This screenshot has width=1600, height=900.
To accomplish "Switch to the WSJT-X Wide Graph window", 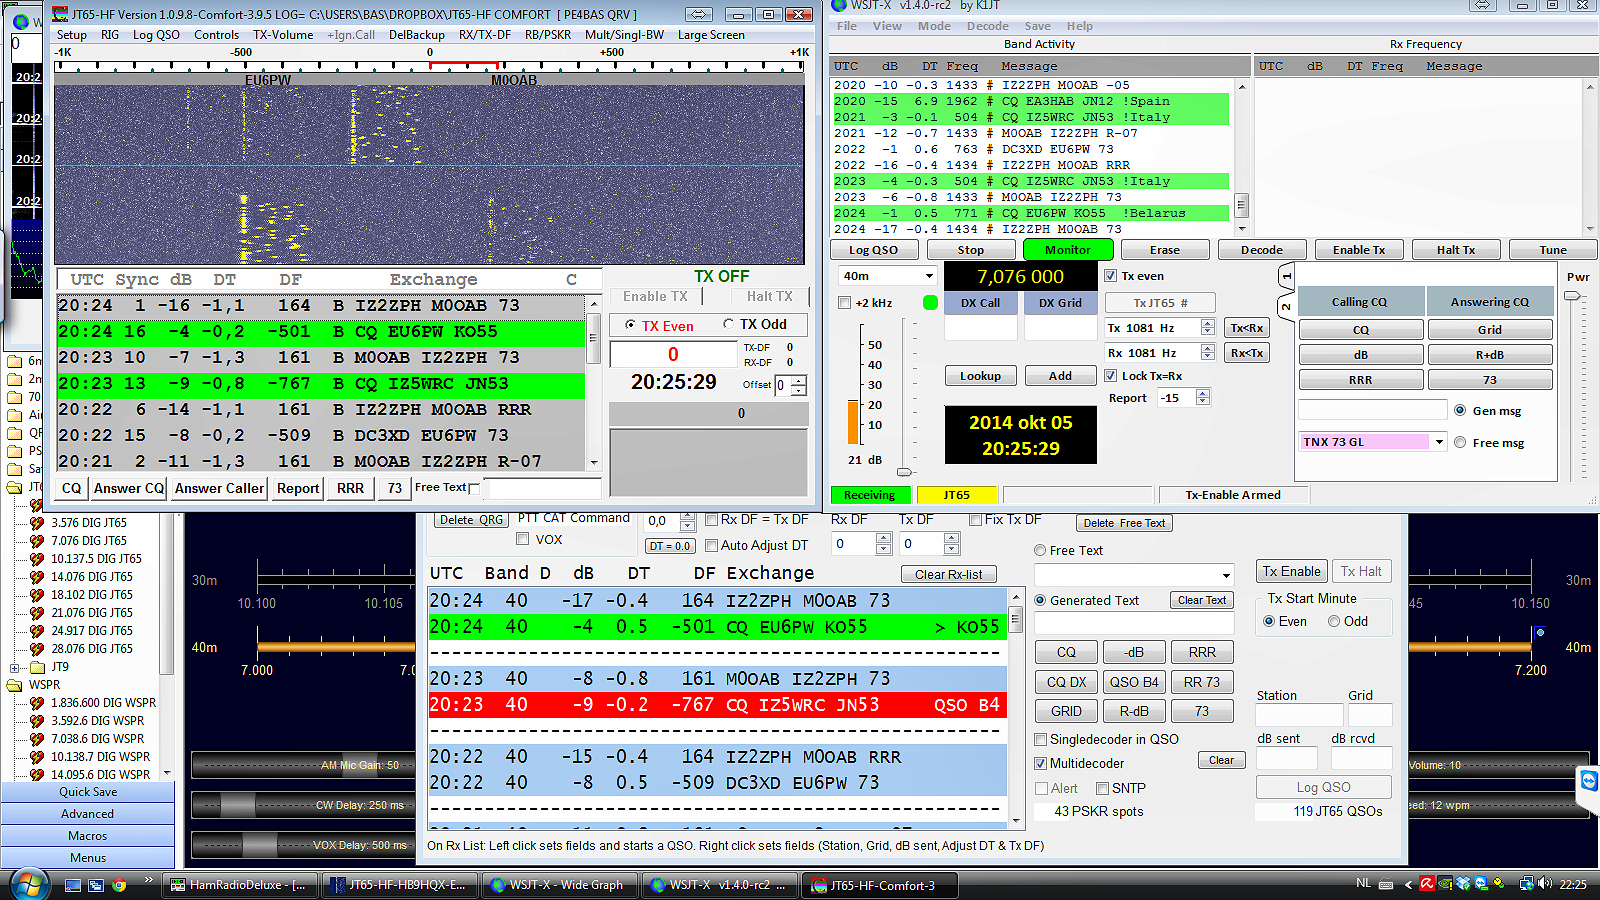I will (558, 884).
